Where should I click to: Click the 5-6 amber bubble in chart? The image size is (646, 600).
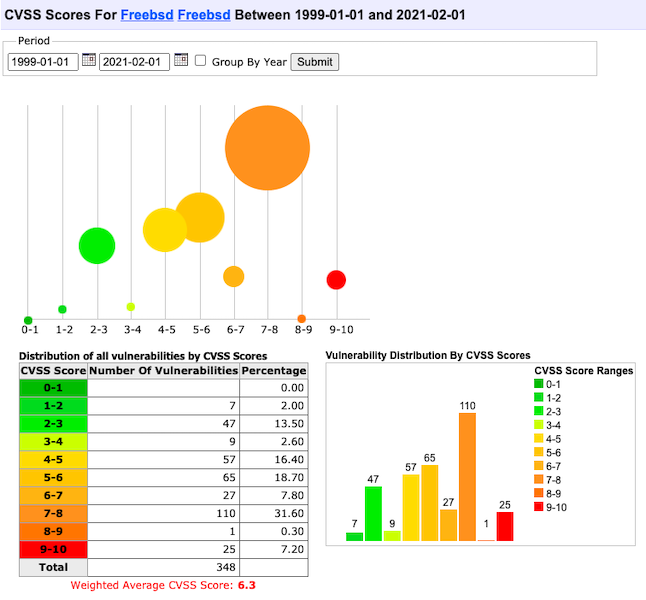199,218
